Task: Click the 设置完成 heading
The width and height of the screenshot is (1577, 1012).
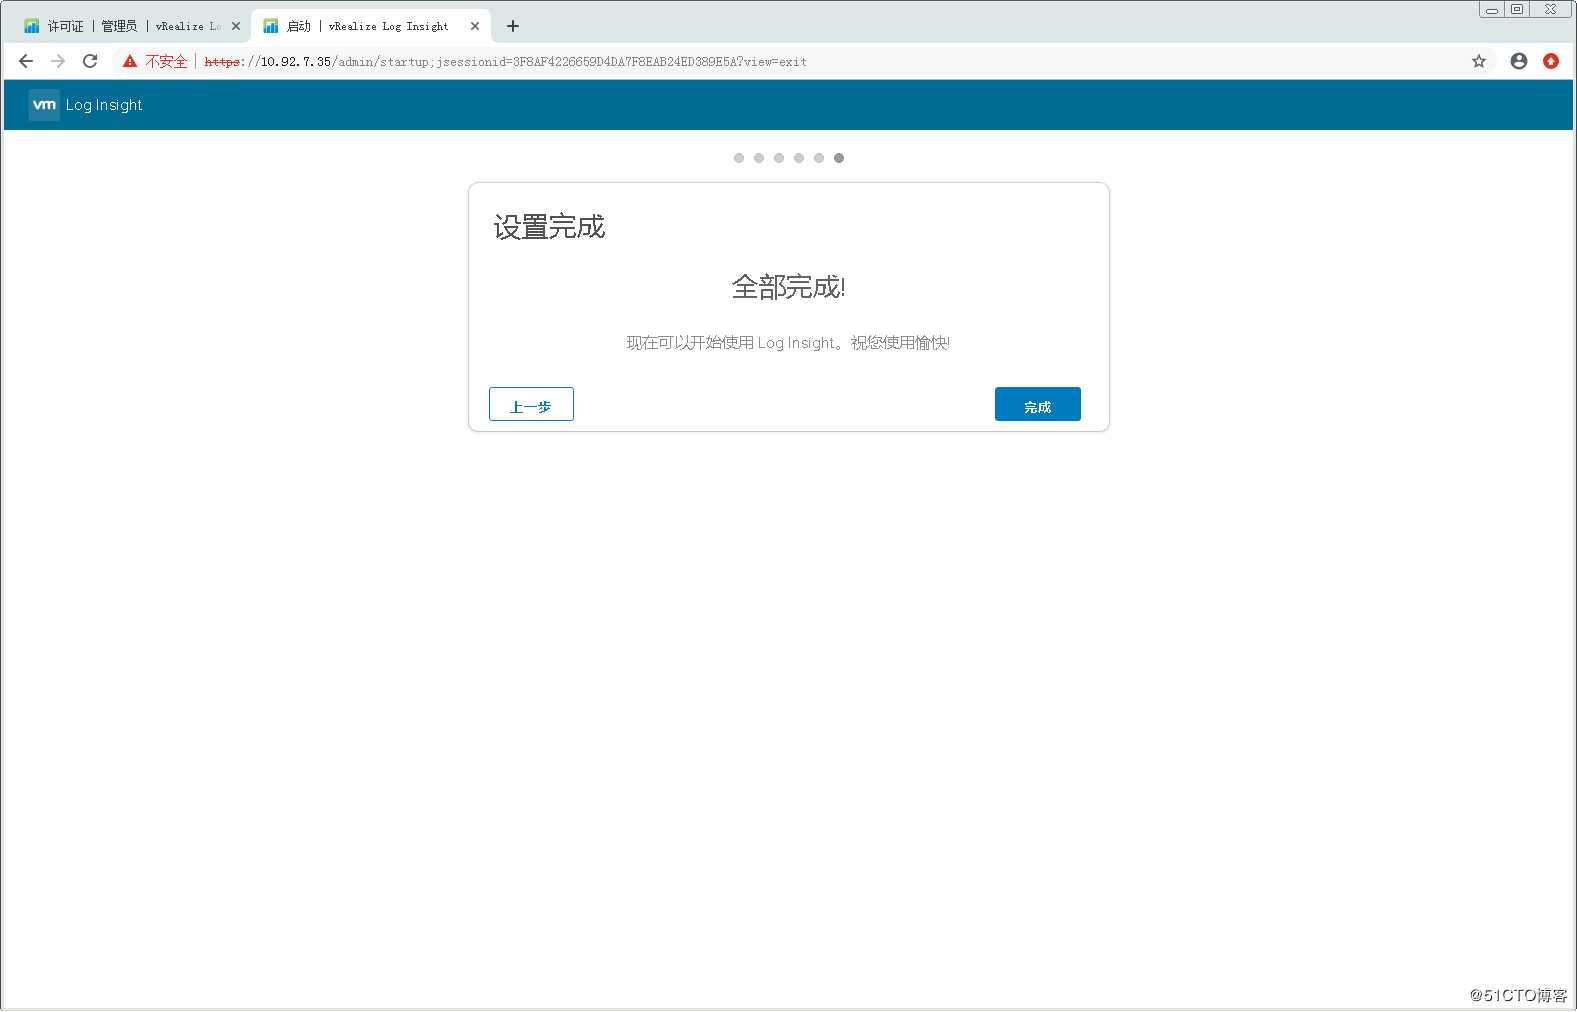Action: tap(549, 227)
